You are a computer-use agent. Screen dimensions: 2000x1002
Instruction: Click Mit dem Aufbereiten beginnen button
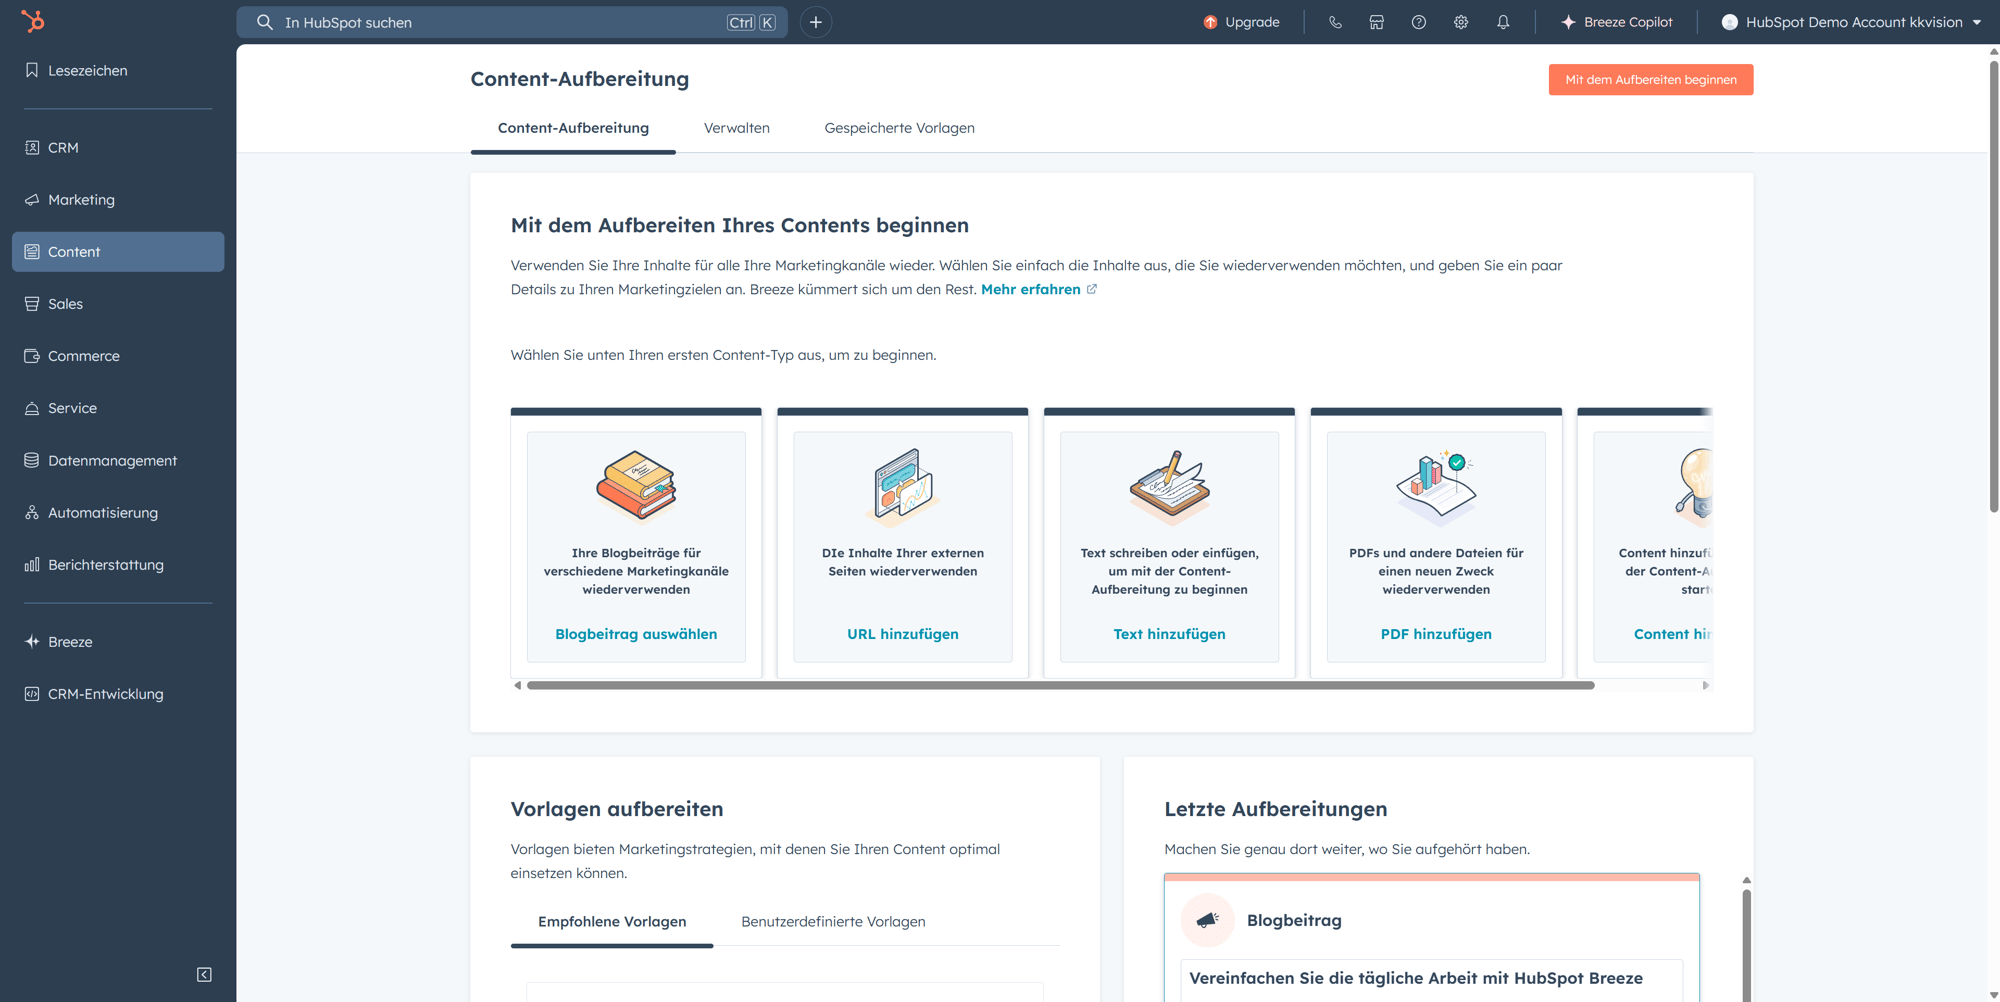tap(1651, 80)
